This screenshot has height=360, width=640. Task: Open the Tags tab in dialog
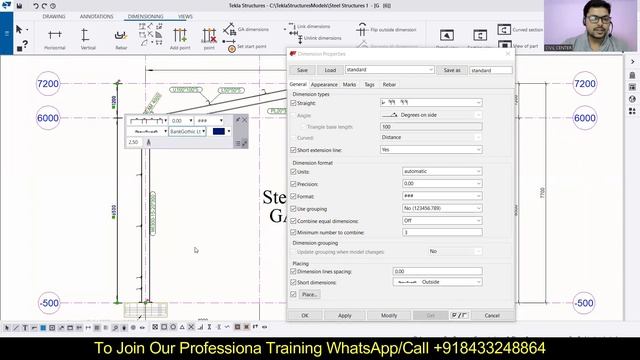click(369, 84)
